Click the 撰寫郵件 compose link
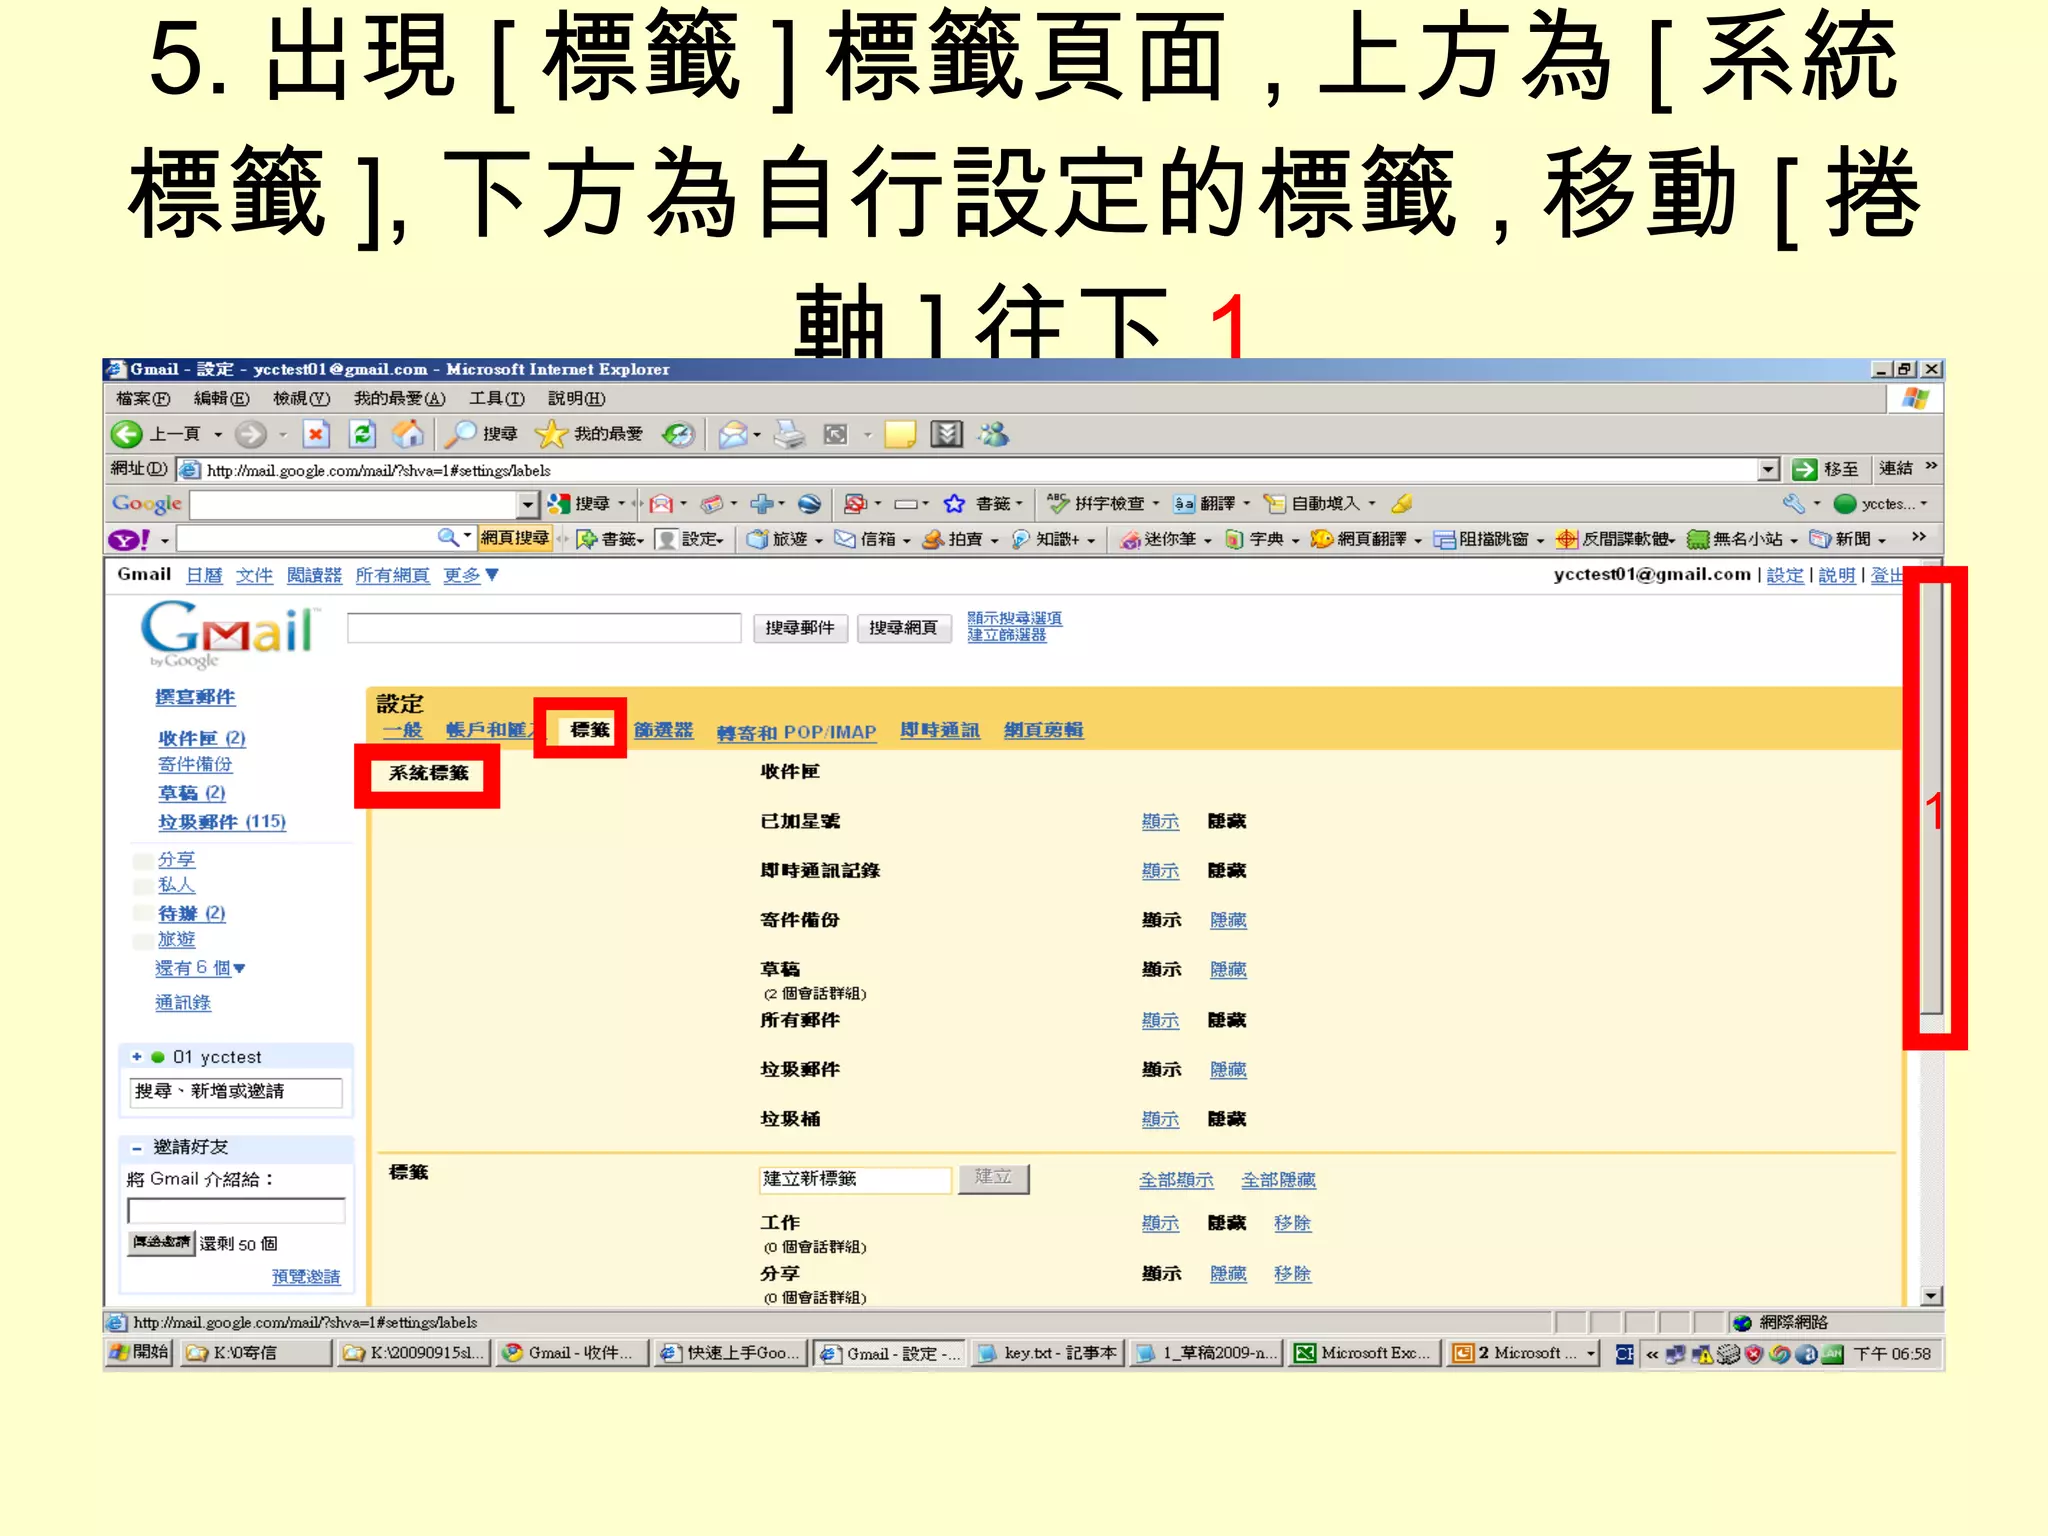 [x=195, y=697]
